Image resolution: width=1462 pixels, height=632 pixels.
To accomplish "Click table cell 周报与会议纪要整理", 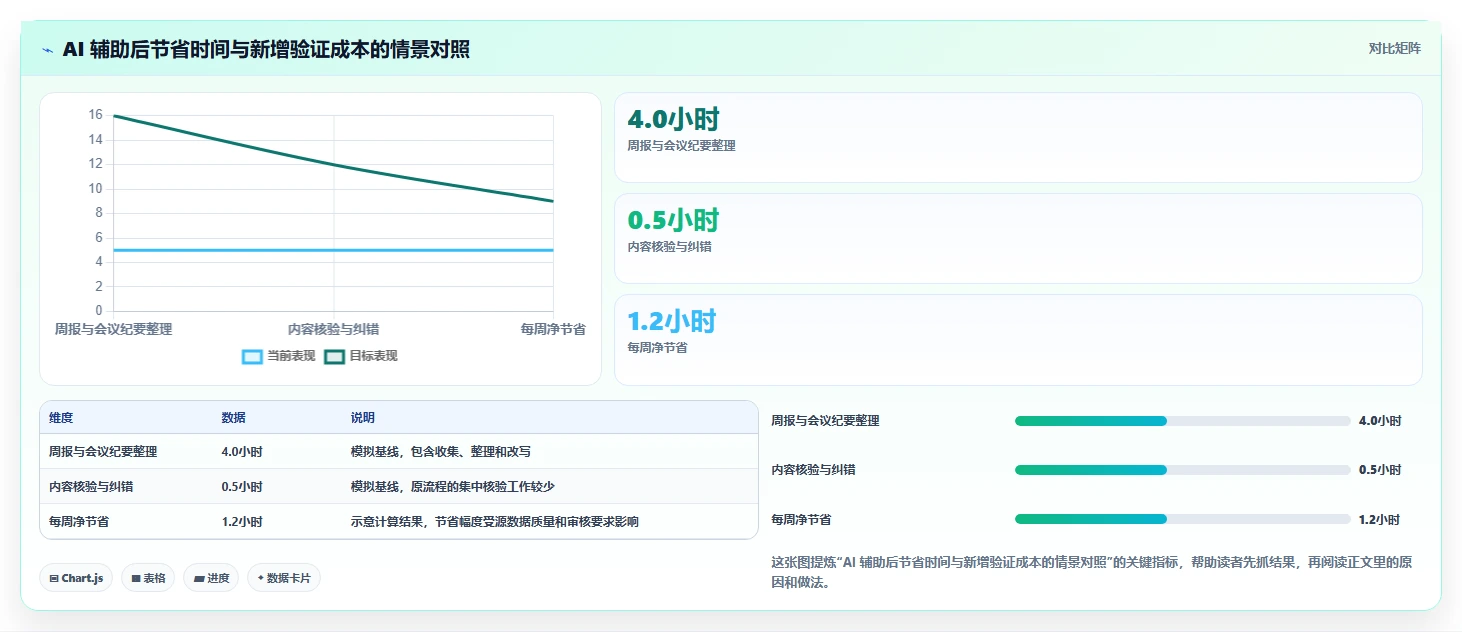I will pos(103,452).
